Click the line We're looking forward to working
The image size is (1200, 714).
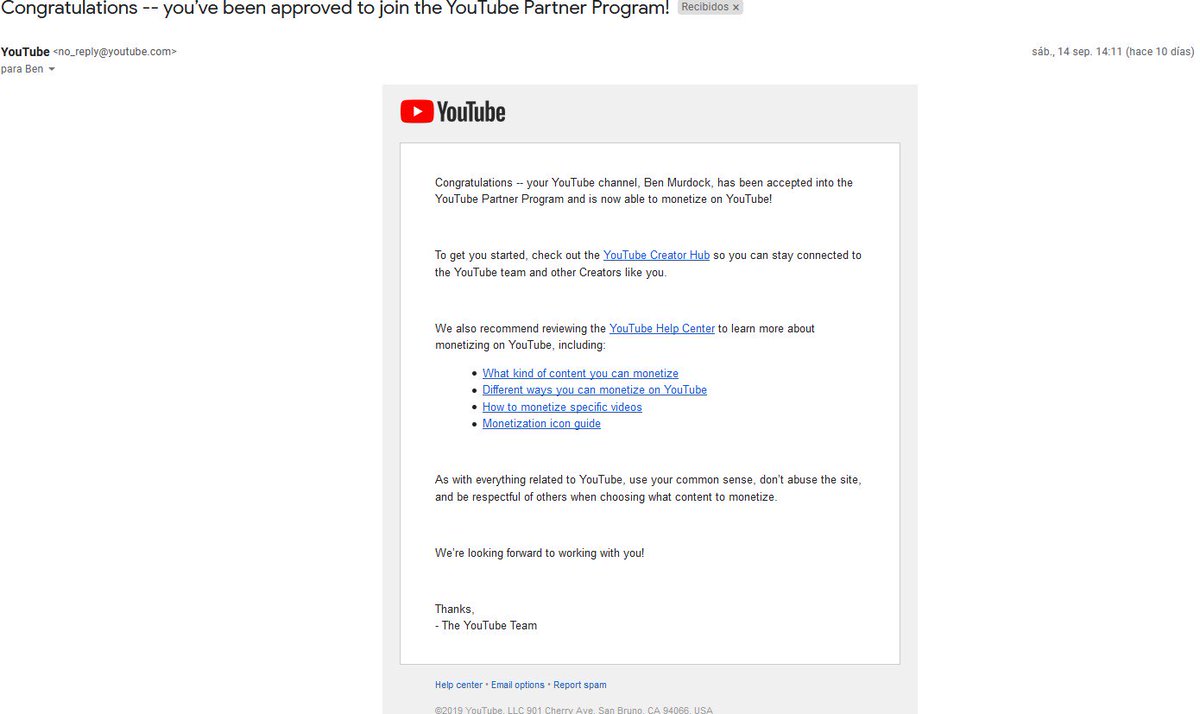click(x=540, y=553)
